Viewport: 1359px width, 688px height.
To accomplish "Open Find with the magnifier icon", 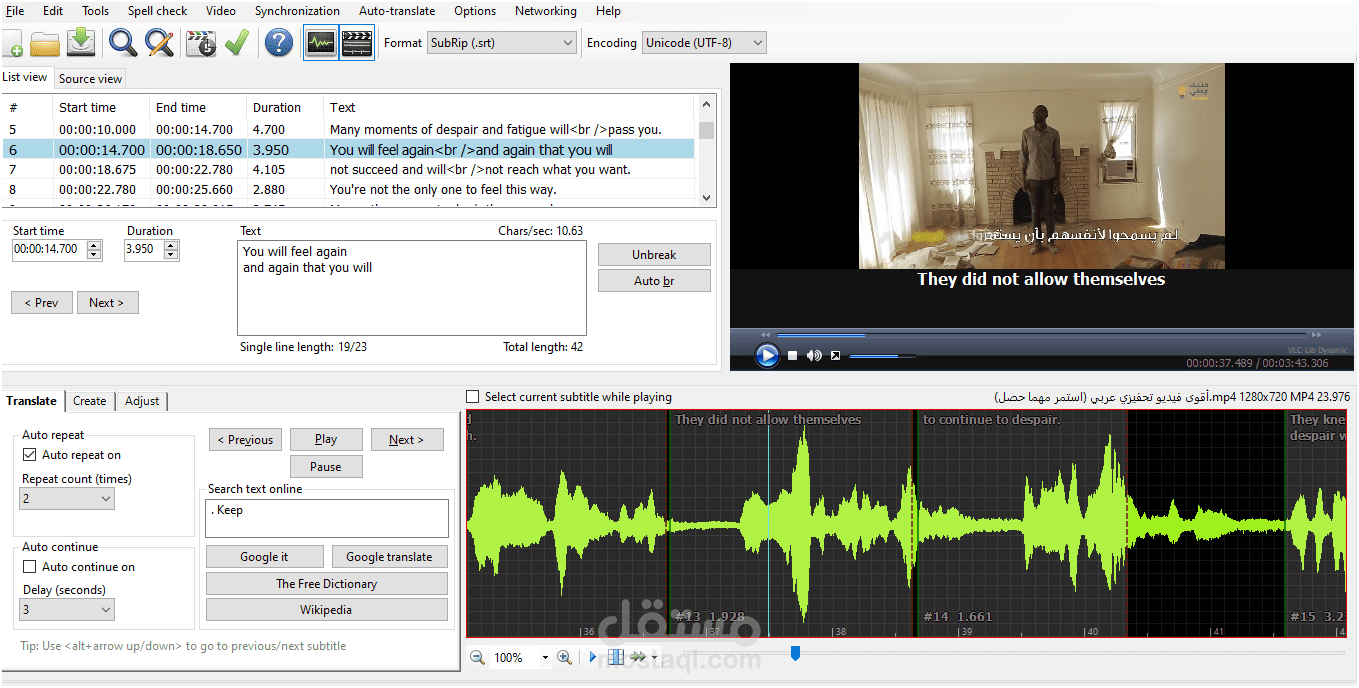I will [x=123, y=43].
